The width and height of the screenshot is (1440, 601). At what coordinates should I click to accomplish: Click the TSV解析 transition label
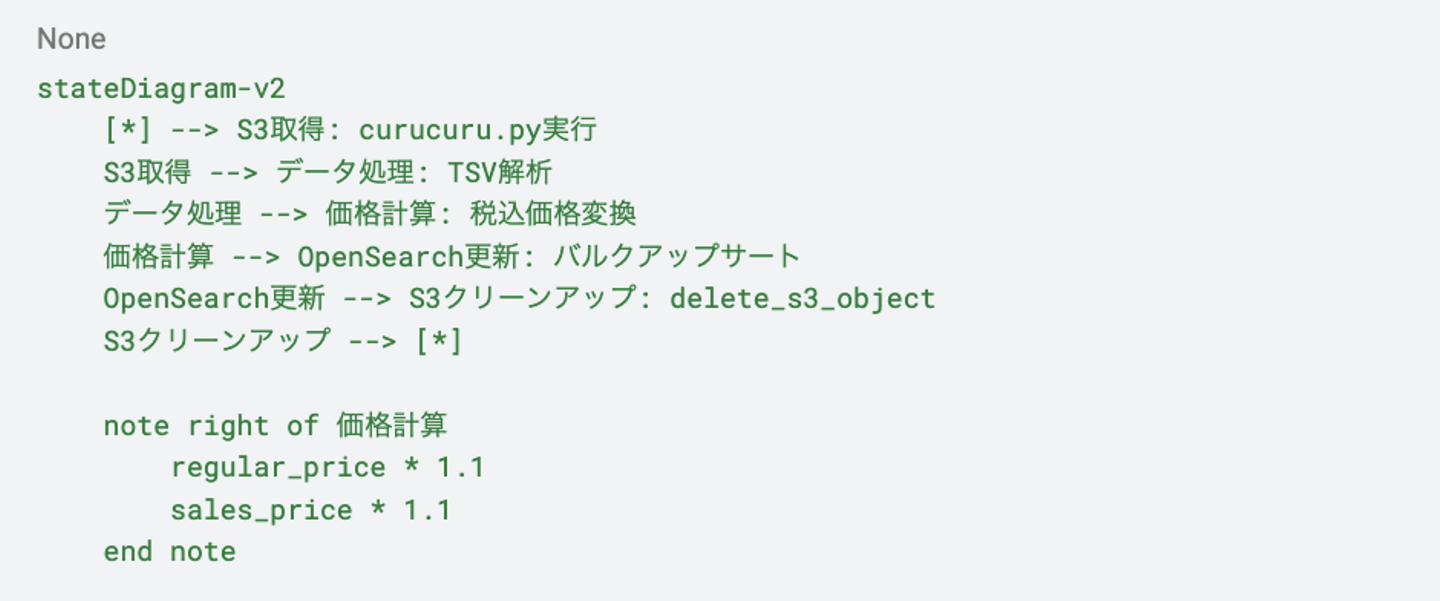pyautogui.click(x=498, y=173)
